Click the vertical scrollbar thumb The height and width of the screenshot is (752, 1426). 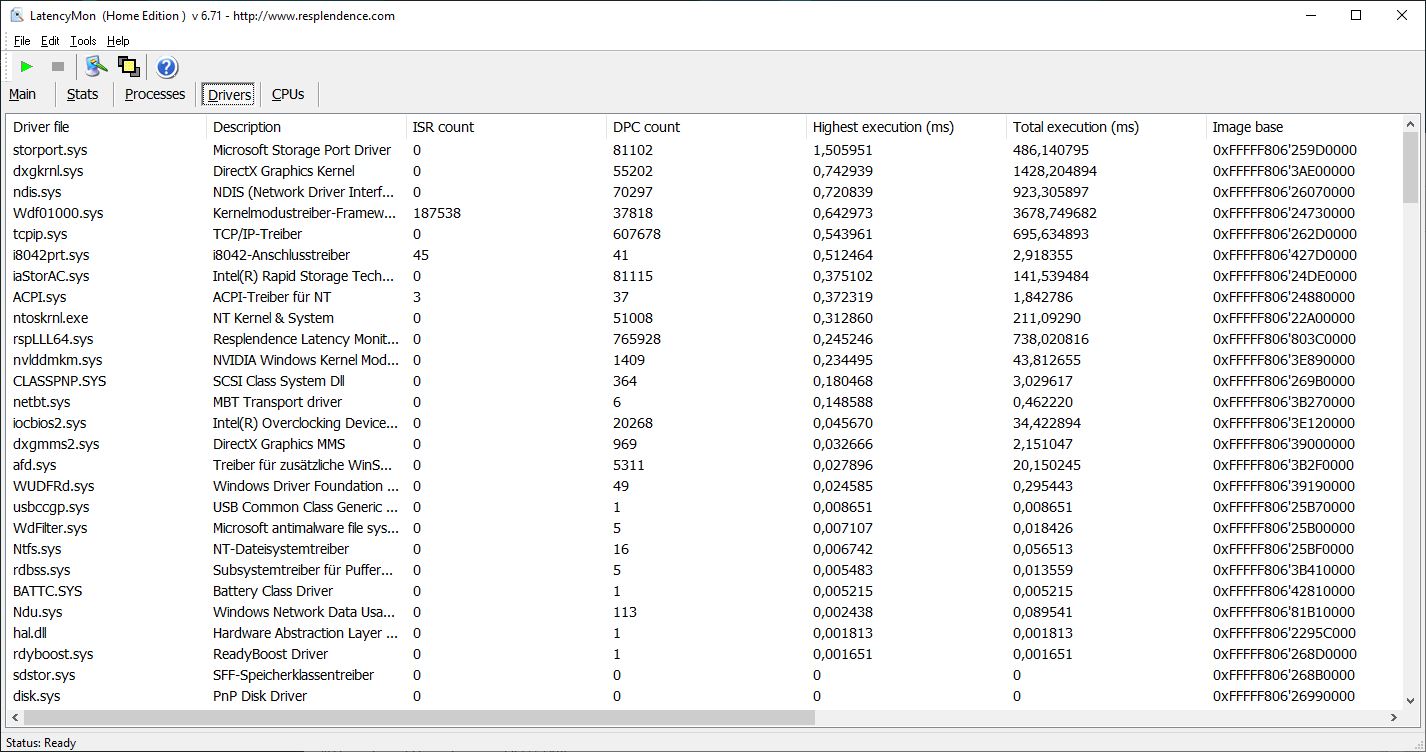[1411, 167]
